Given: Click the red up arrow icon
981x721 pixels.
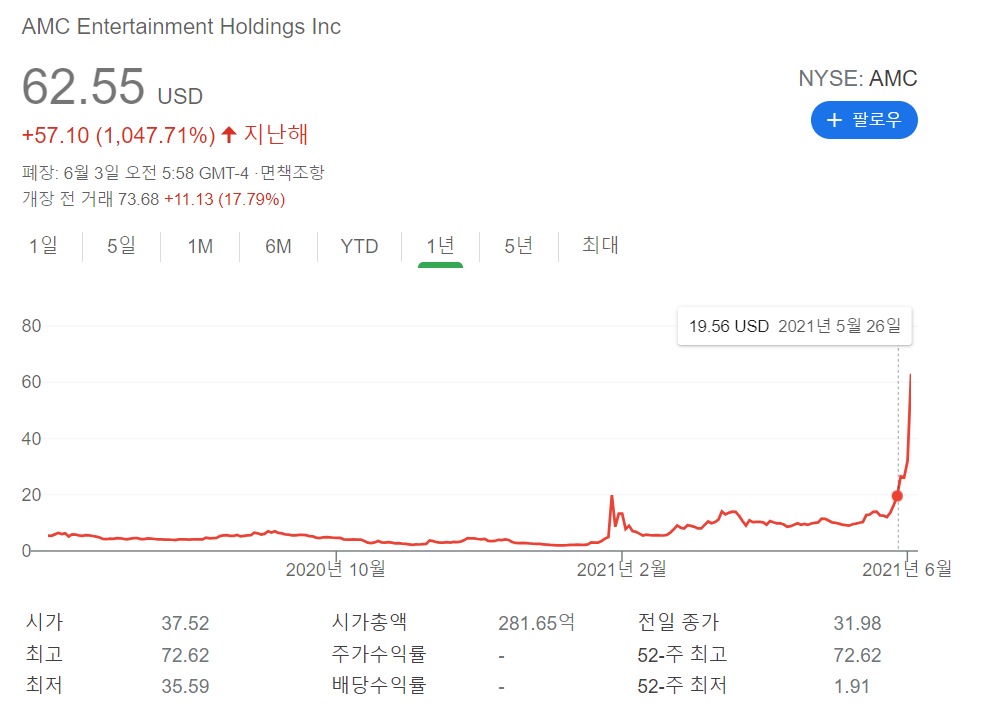Looking at the screenshot, I should 229,134.
